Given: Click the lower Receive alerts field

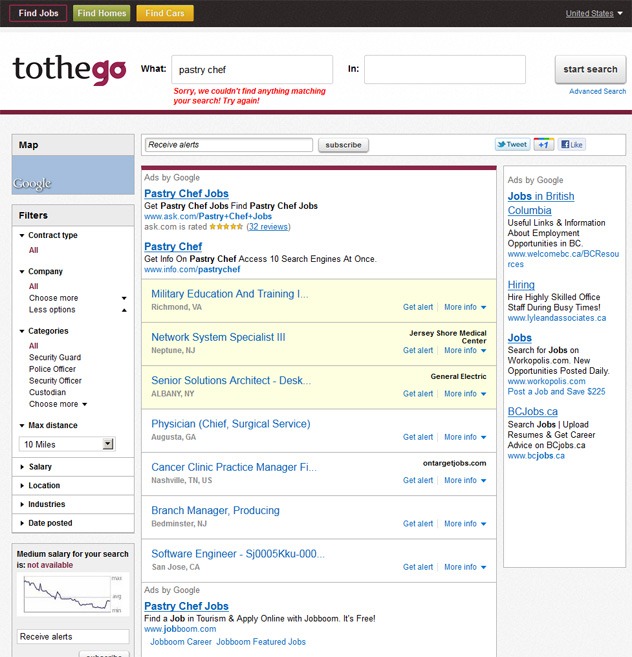Looking at the screenshot, I should 73,636.
